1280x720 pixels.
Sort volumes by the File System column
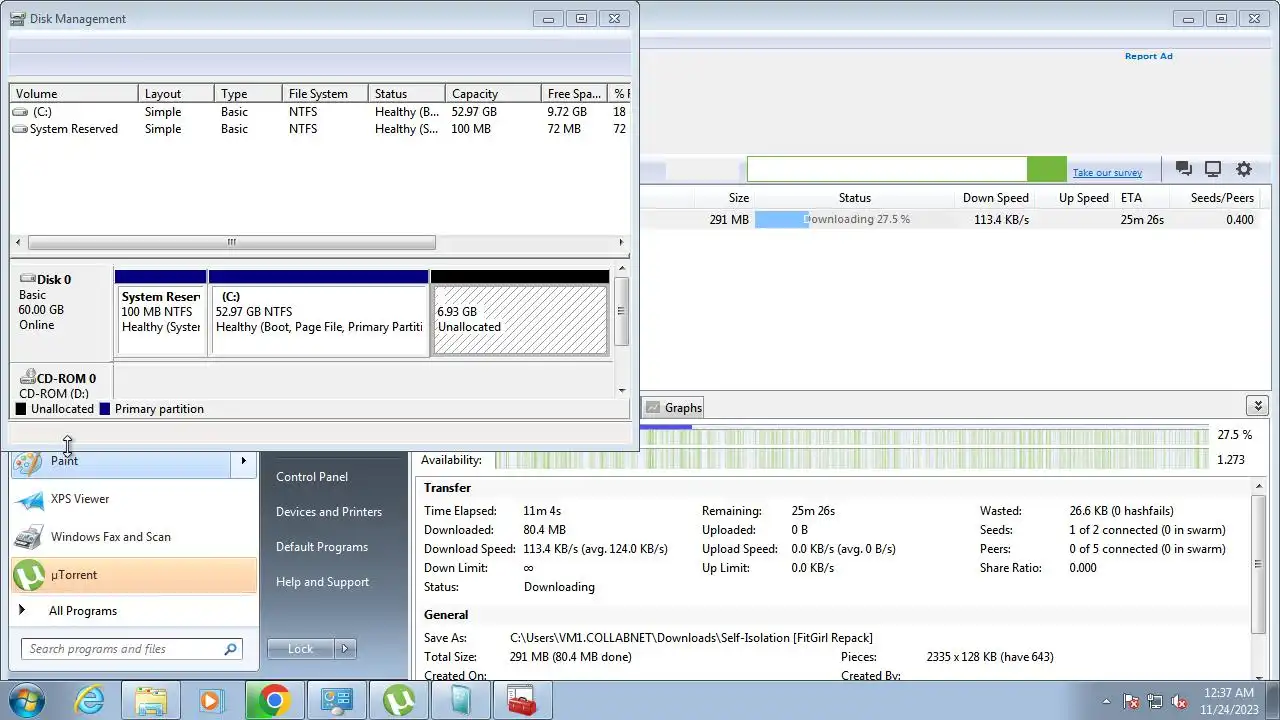[325, 94]
